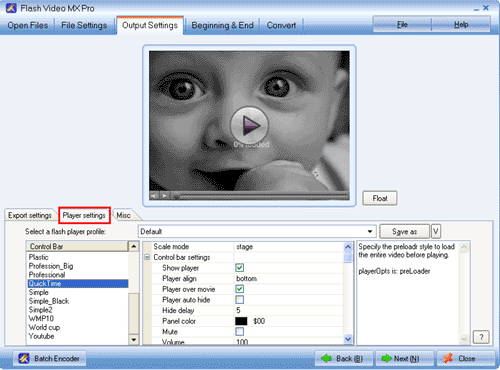Switch to Export settings sub-tab
This screenshot has width=500, height=370.
pos(30,215)
